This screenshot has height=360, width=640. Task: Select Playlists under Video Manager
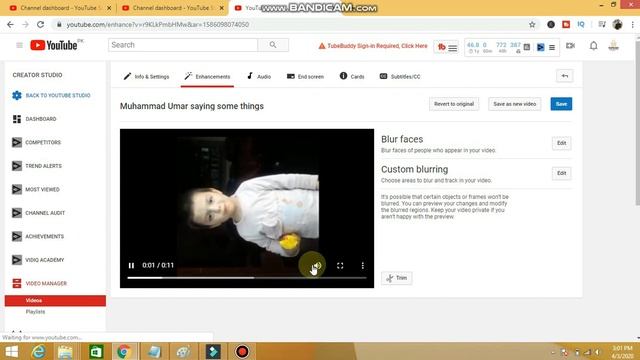point(36,312)
